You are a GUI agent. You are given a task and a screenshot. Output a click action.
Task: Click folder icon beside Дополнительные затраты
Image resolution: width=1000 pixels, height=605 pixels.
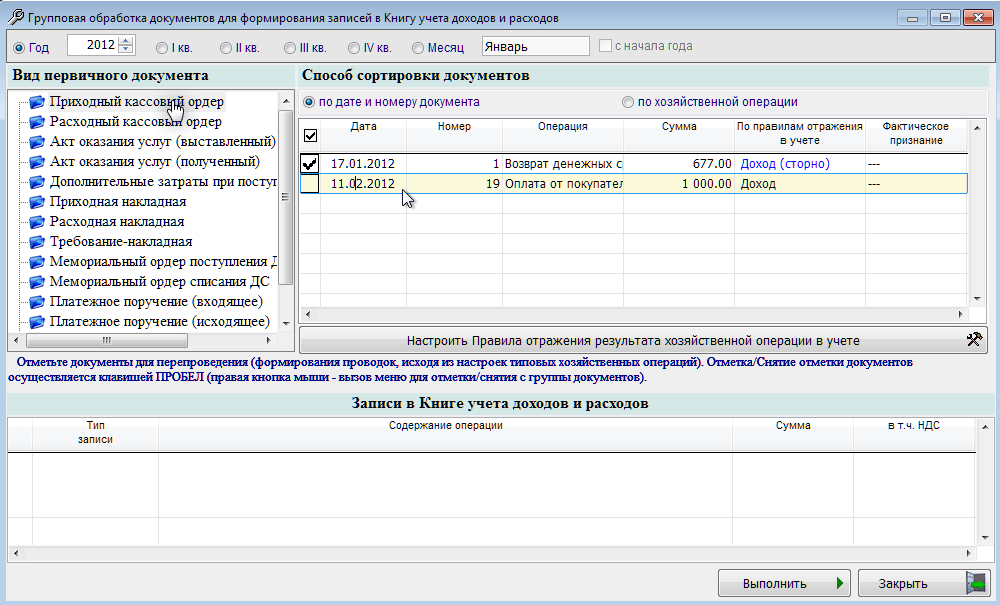37,182
